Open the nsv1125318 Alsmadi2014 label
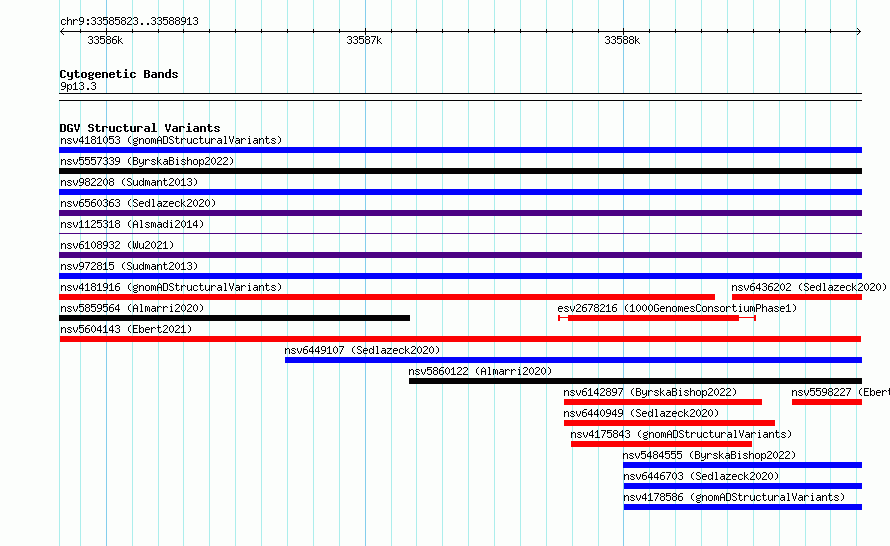The width and height of the screenshot is (890, 546). pyautogui.click(x=132, y=224)
